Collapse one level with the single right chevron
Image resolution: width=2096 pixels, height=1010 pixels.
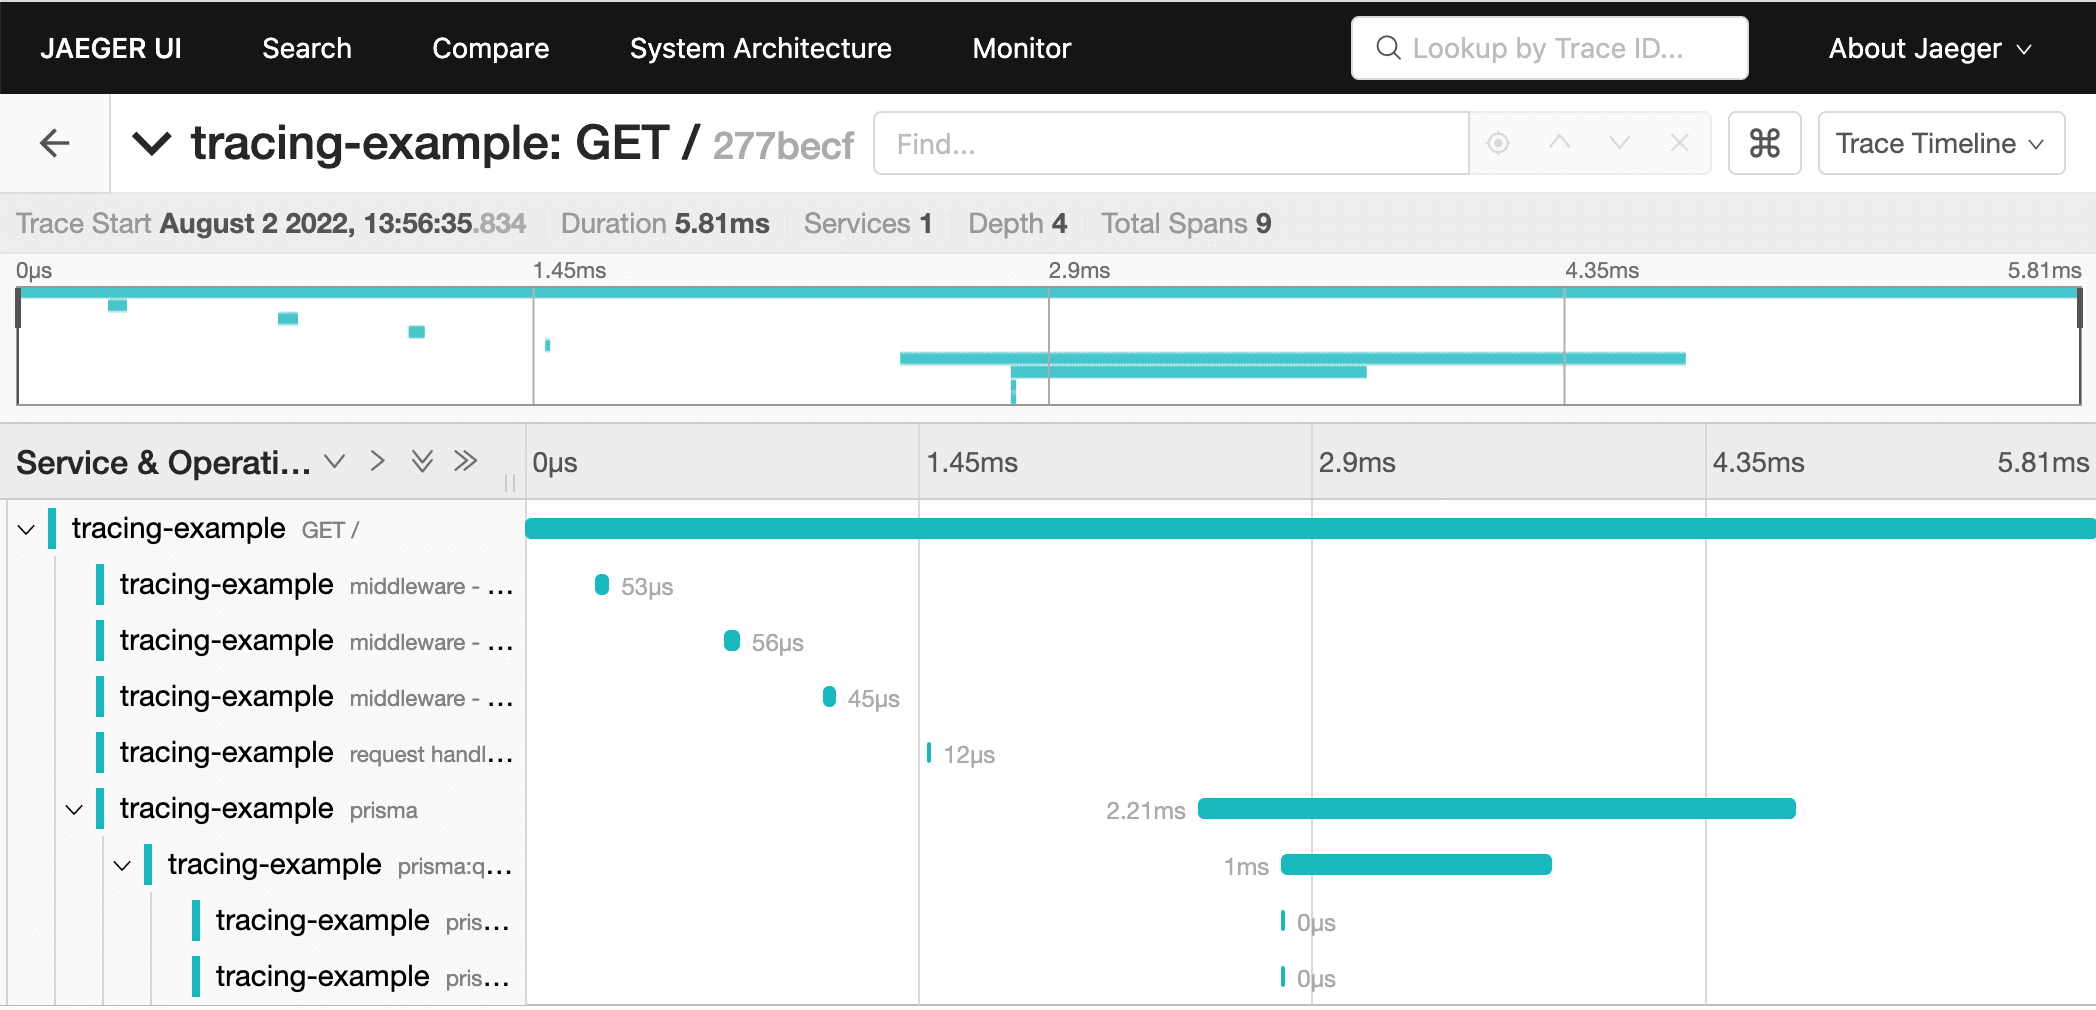point(377,461)
